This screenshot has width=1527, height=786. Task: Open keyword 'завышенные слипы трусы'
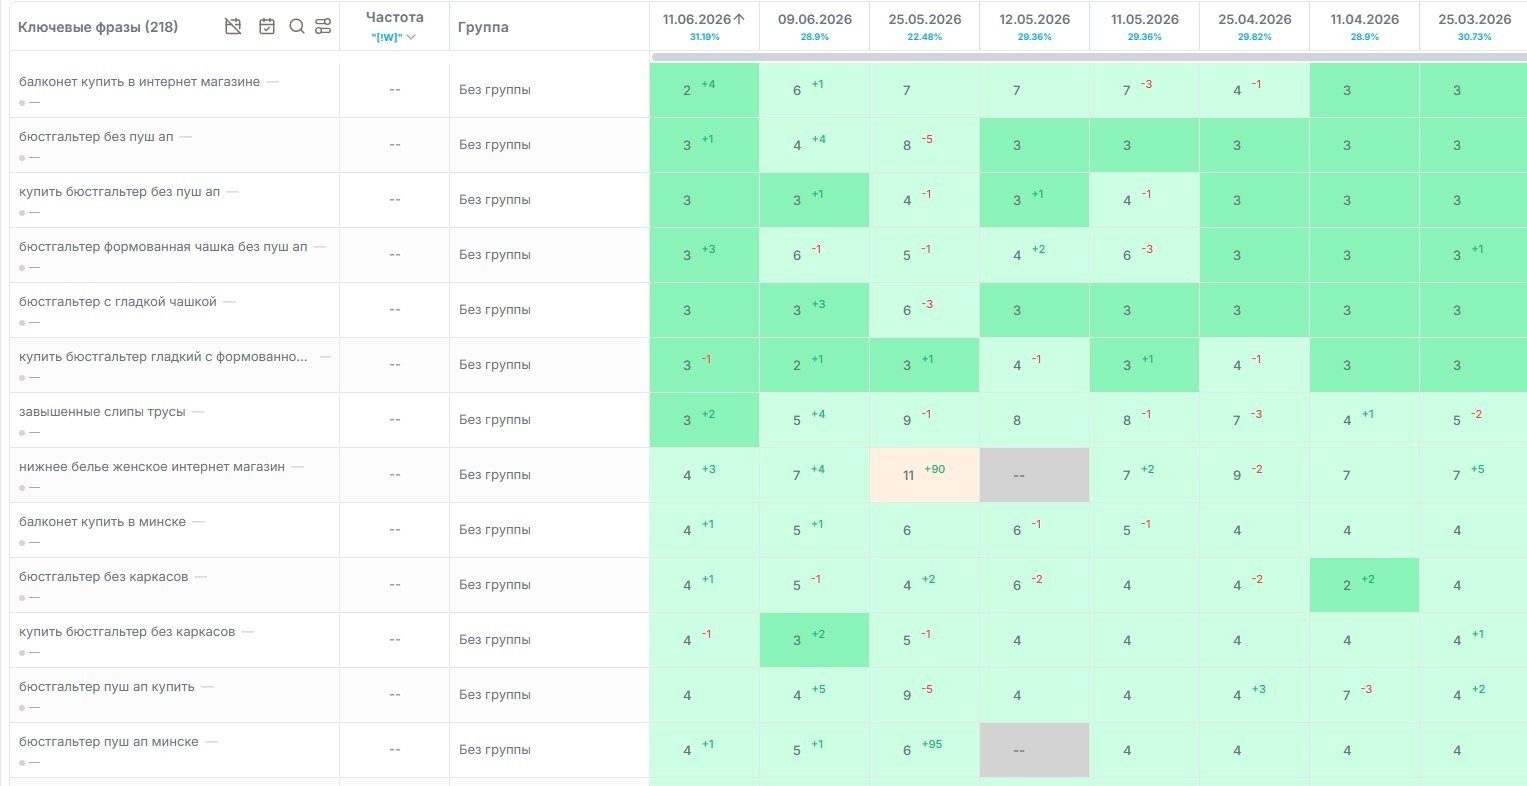point(102,412)
